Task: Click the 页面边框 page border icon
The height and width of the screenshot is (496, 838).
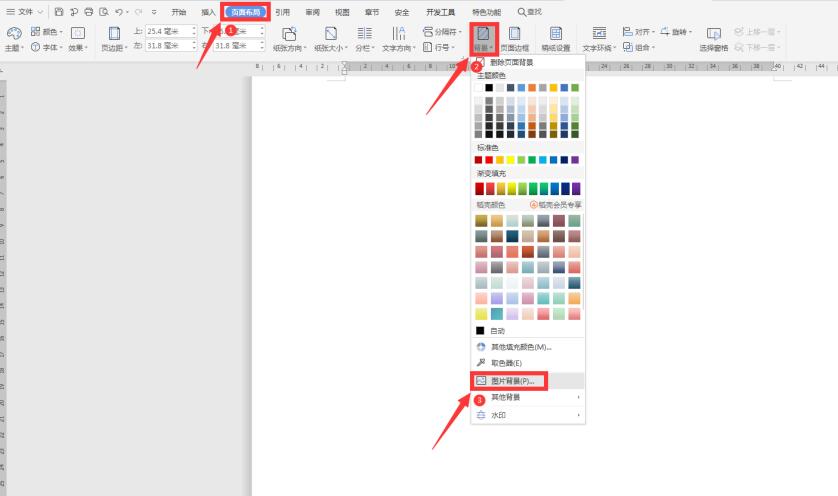Action: click(514, 33)
